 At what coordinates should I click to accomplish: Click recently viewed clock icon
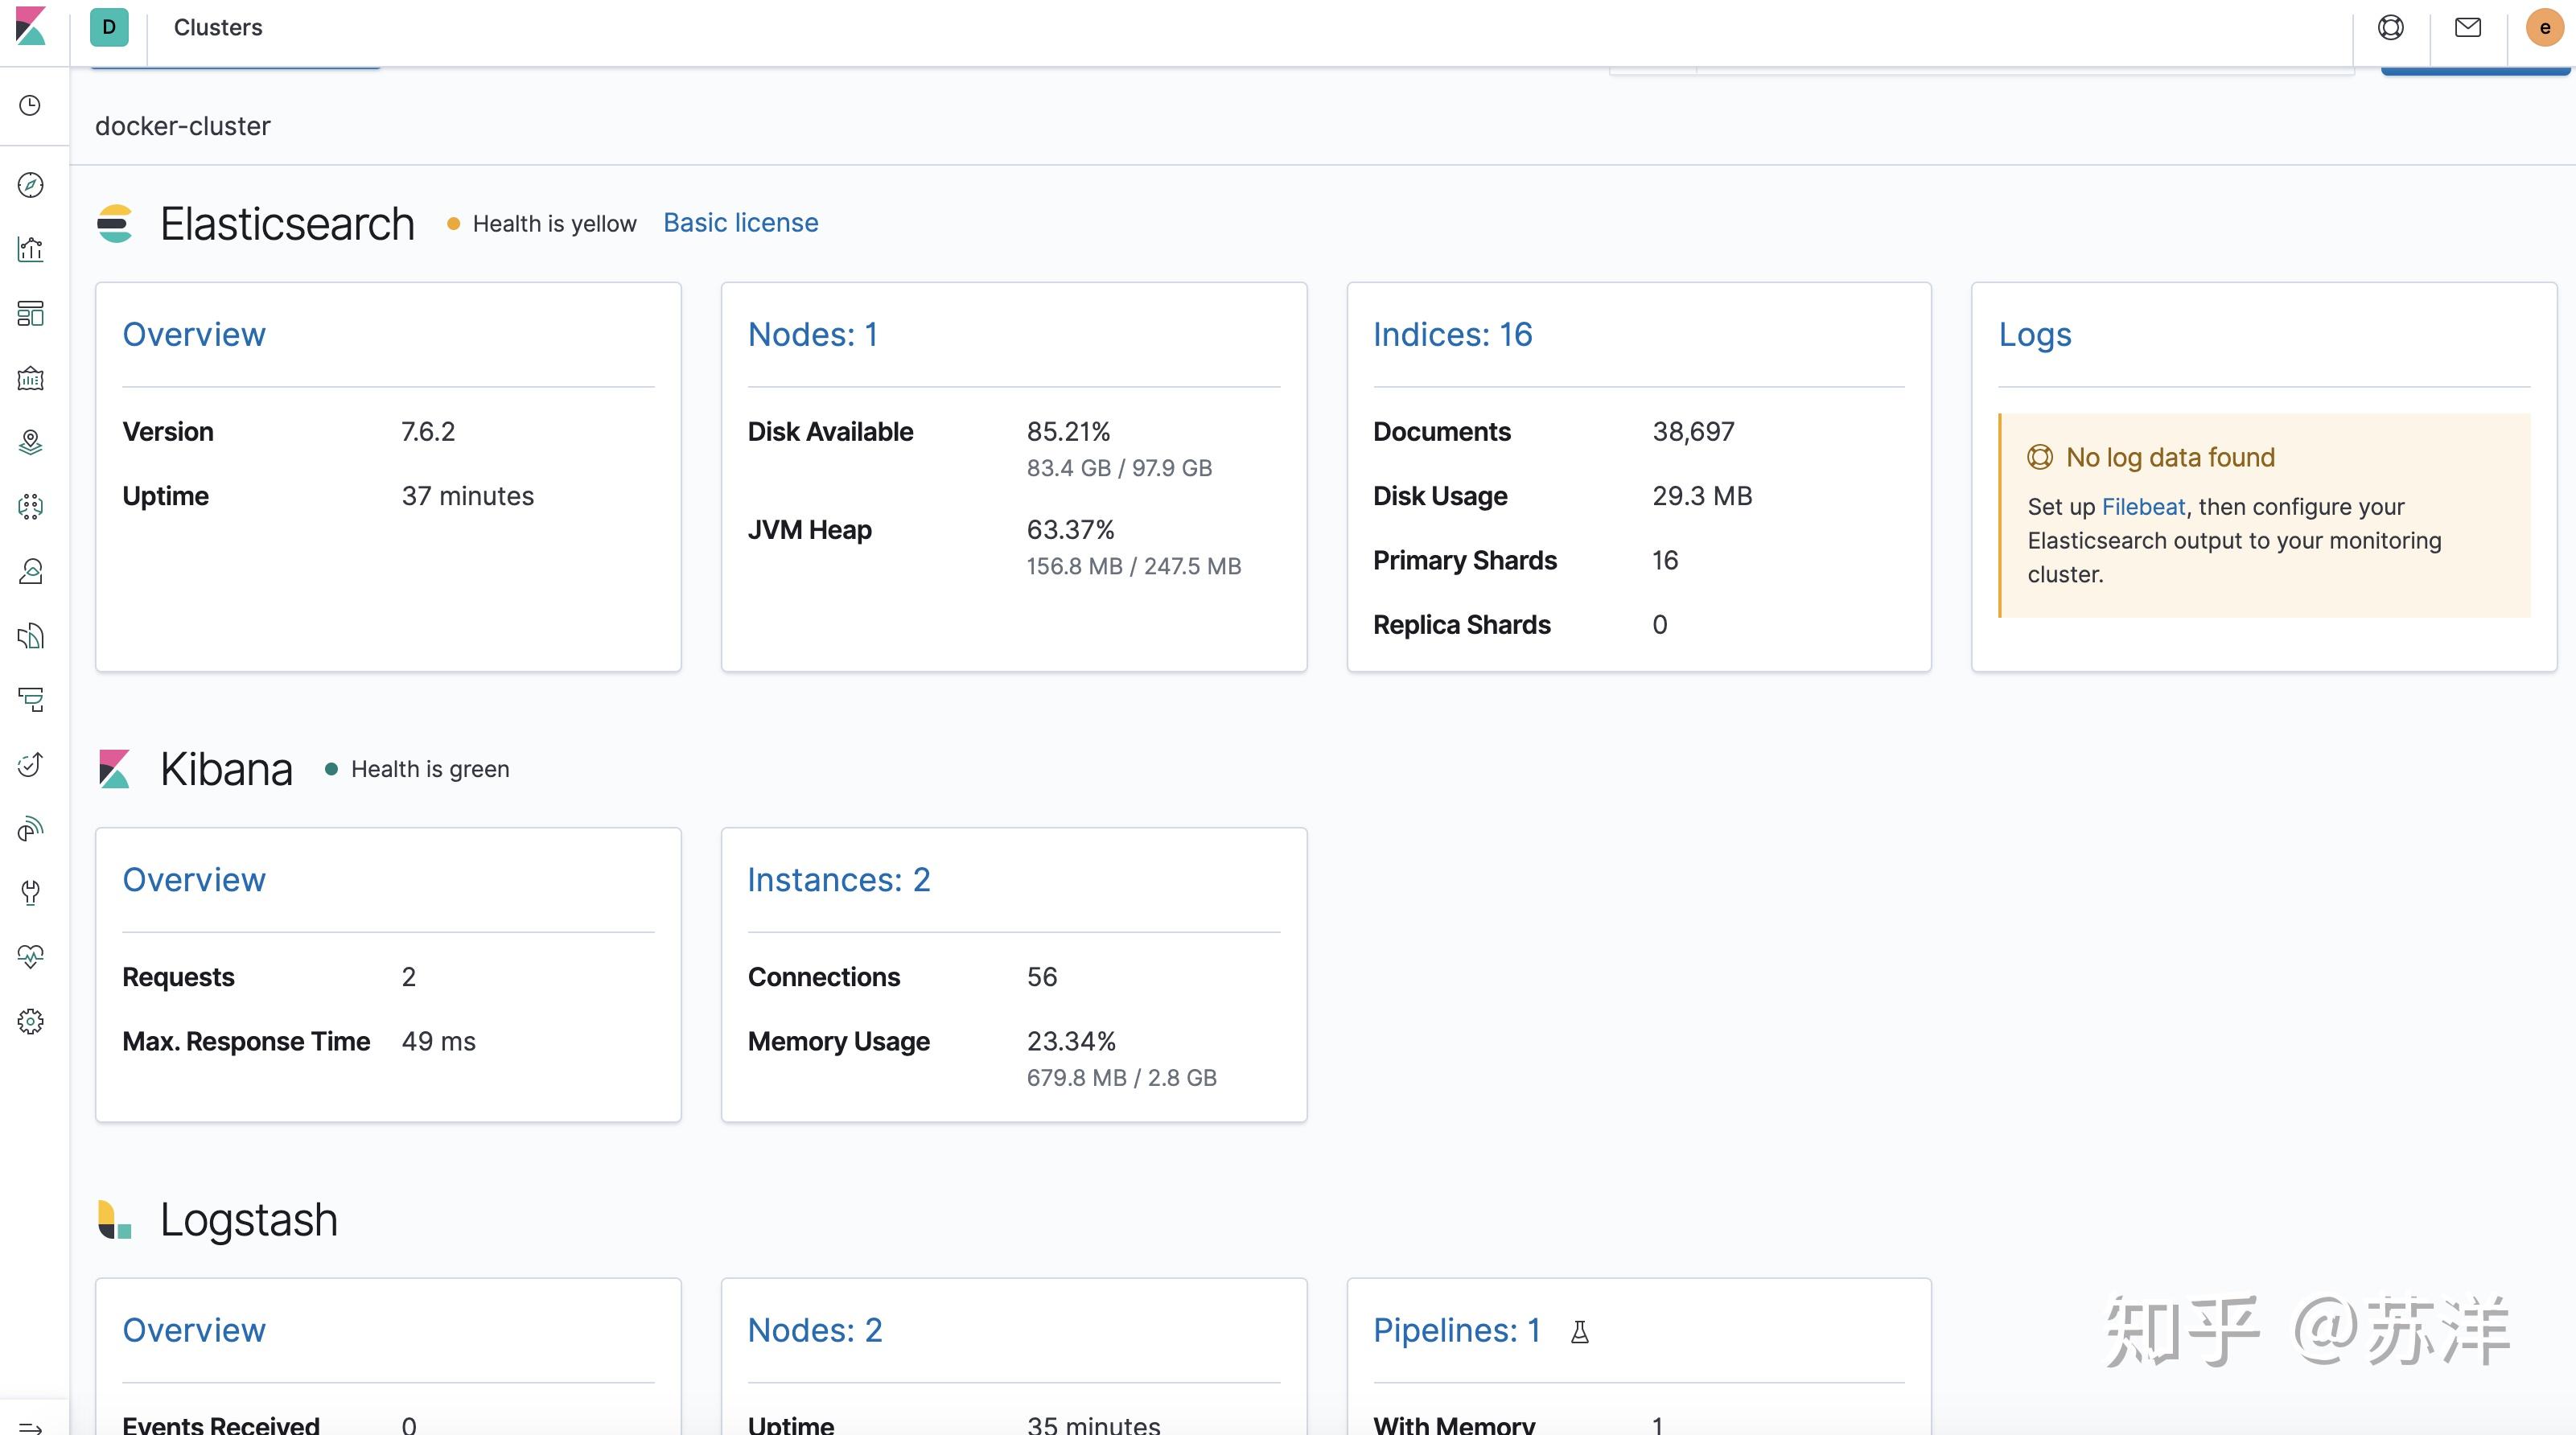tap(31, 106)
